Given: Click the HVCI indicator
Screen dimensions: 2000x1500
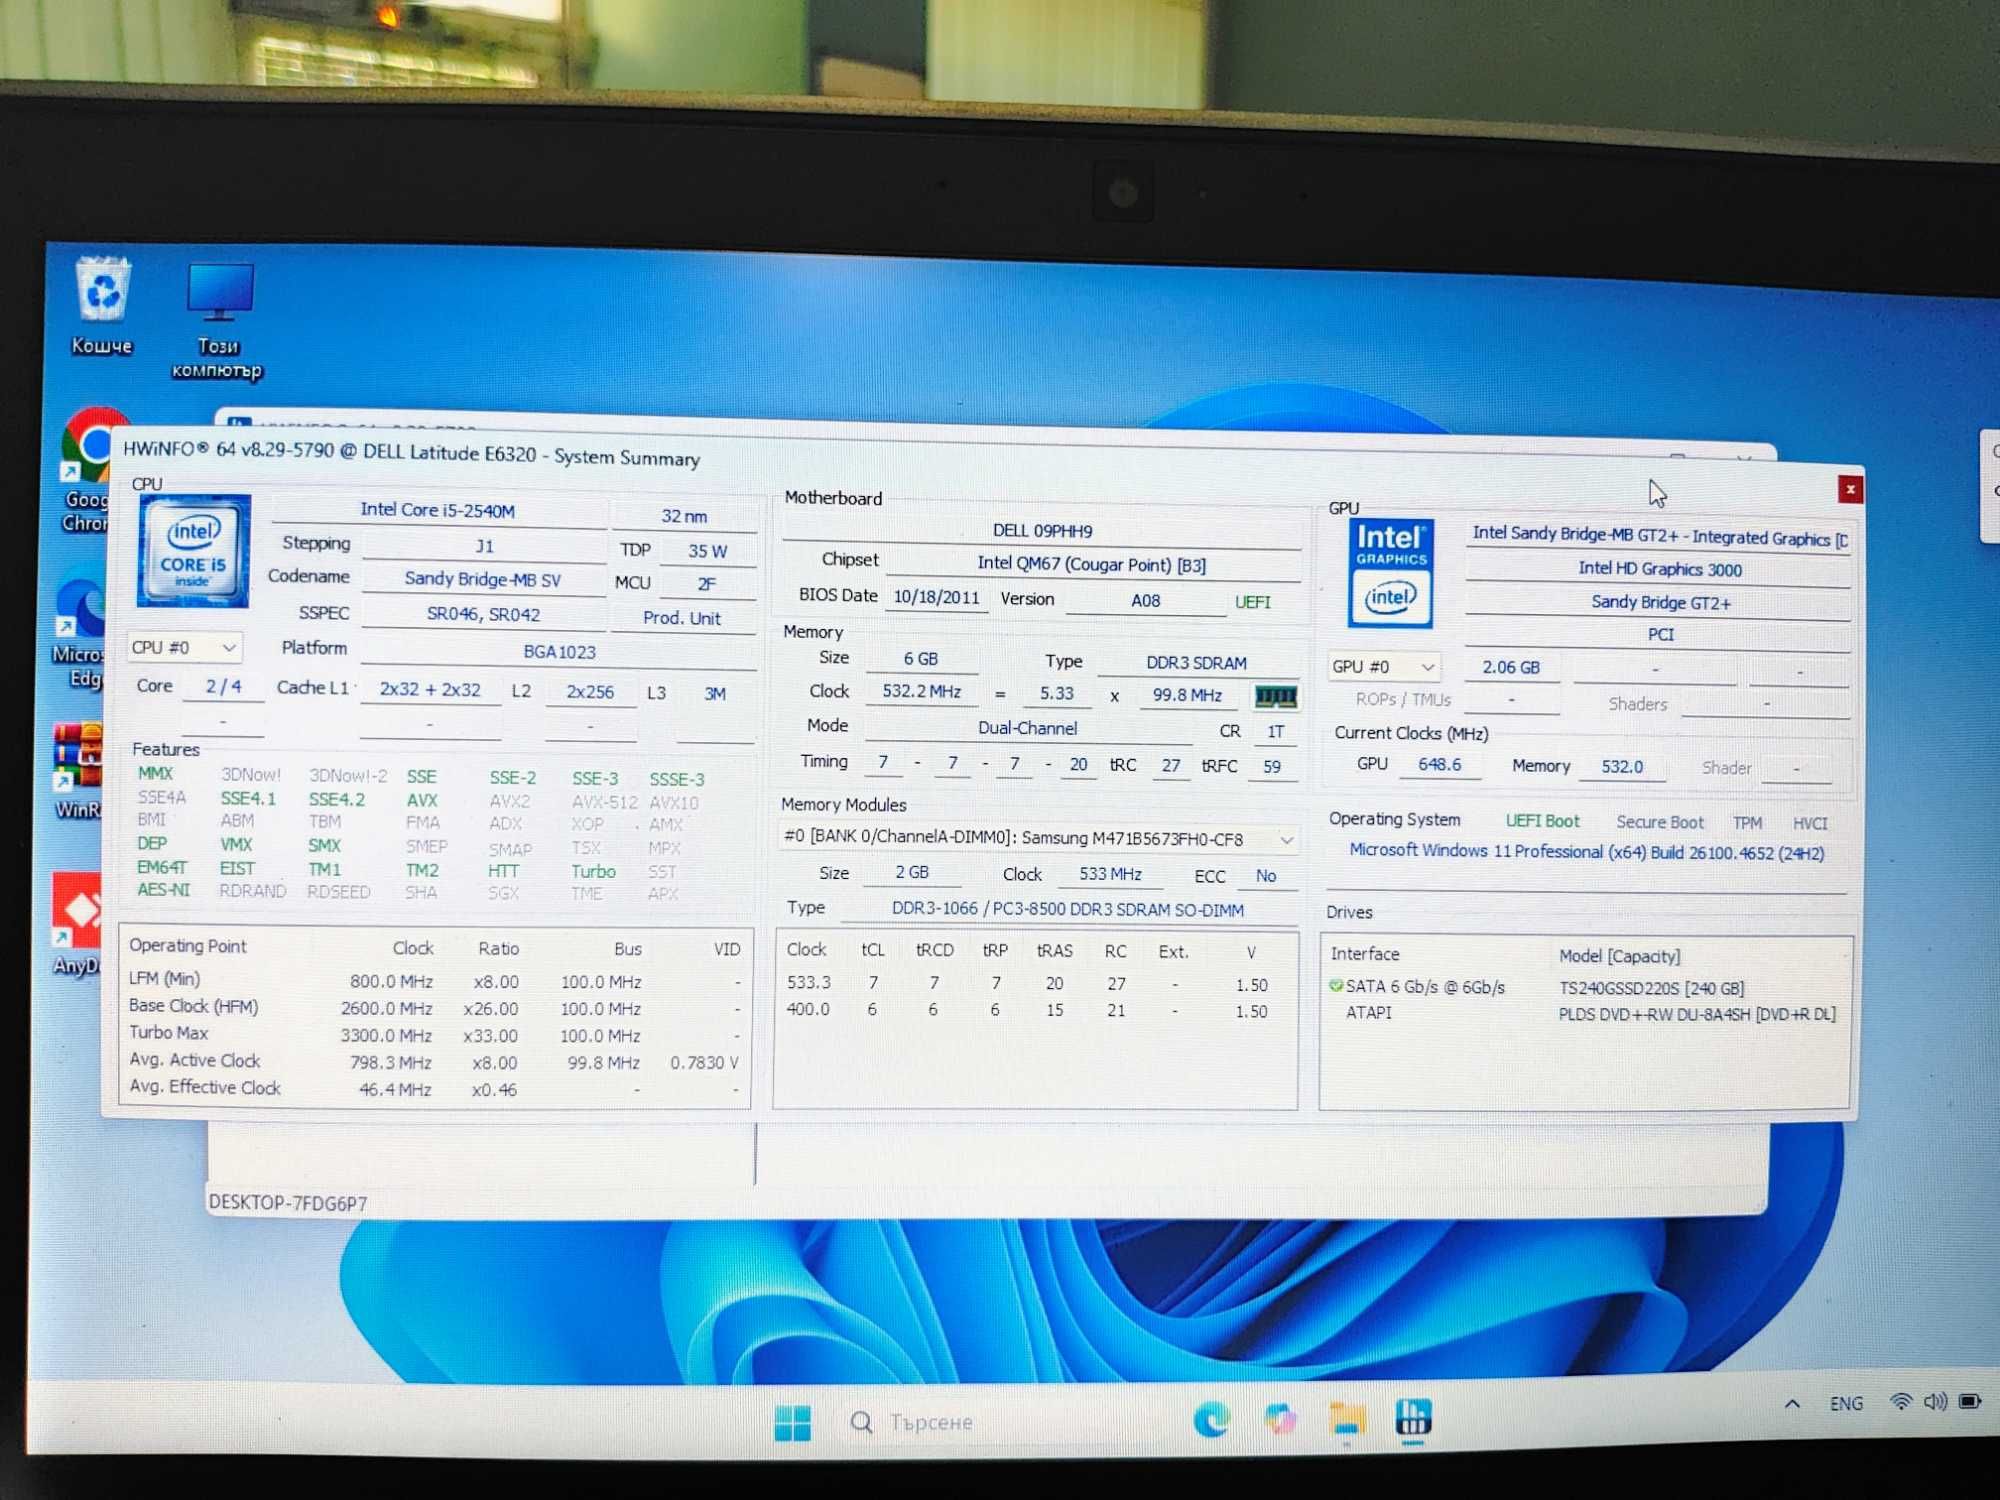Looking at the screenshot, I should pos(1809,824).
